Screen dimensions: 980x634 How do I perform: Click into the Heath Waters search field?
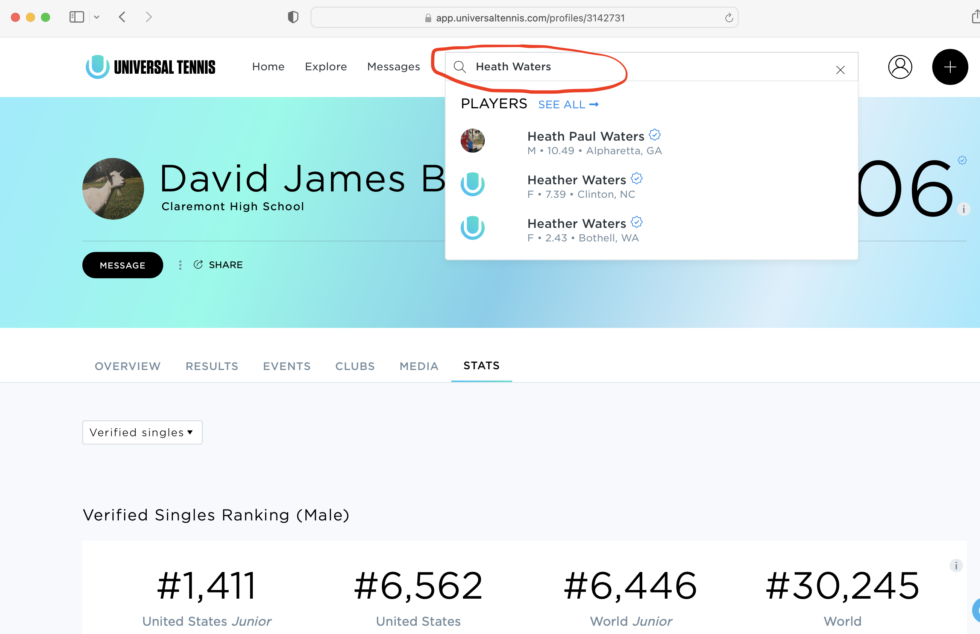(640, 67)
